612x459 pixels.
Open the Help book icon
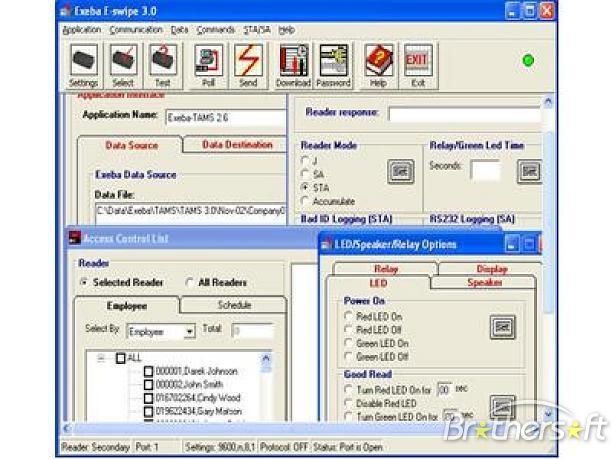[x=378, y=66]
